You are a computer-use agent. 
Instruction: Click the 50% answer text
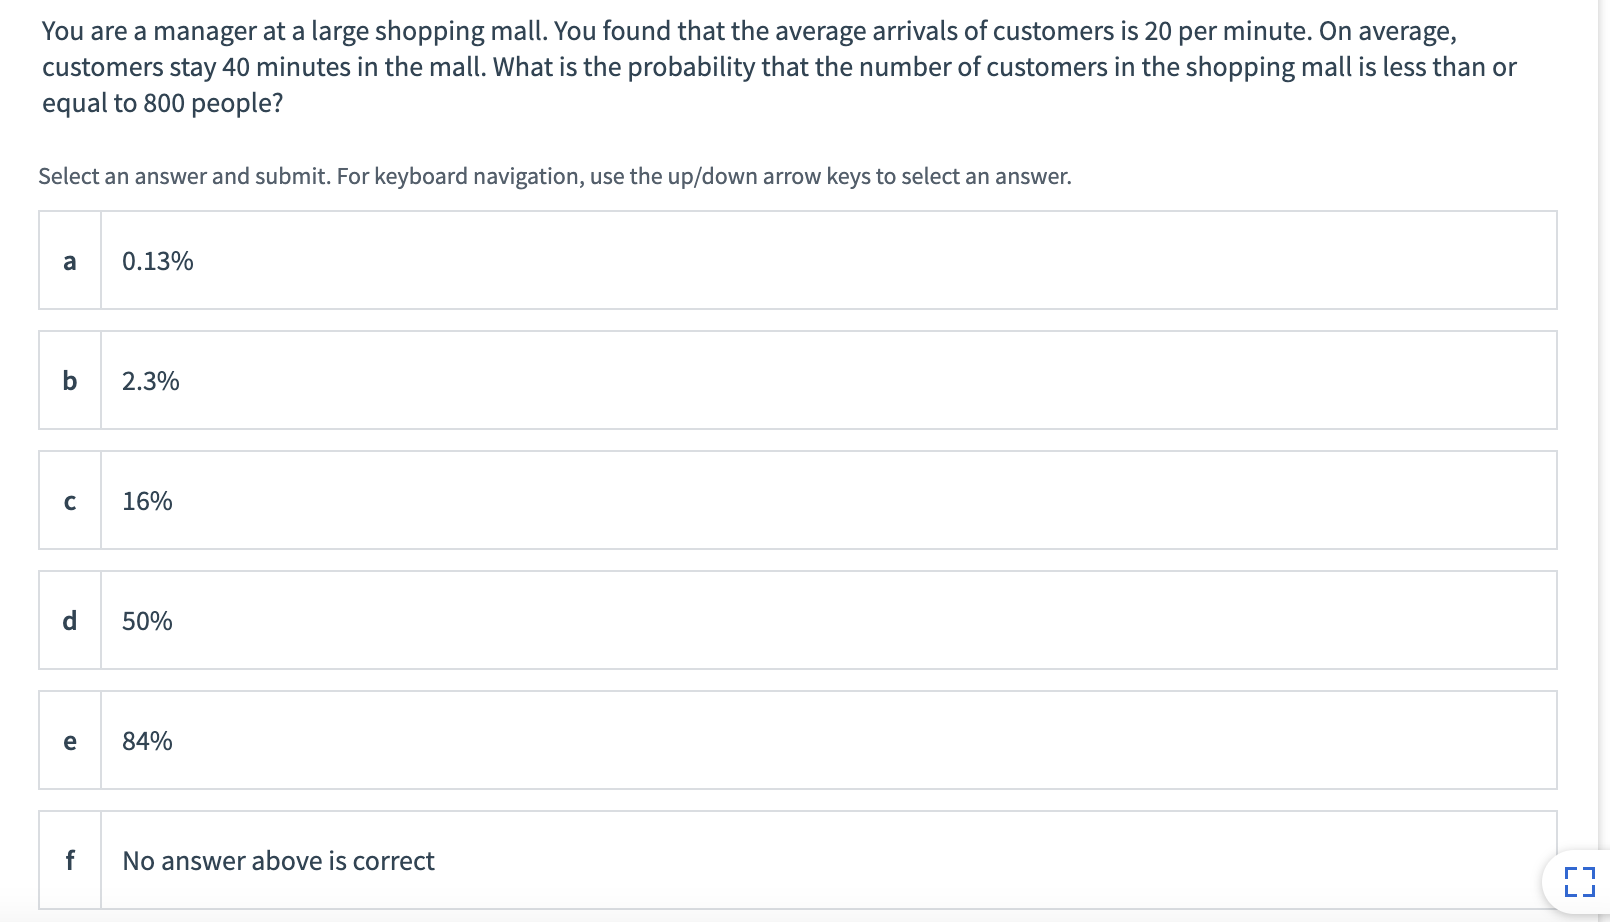[145, 620]
